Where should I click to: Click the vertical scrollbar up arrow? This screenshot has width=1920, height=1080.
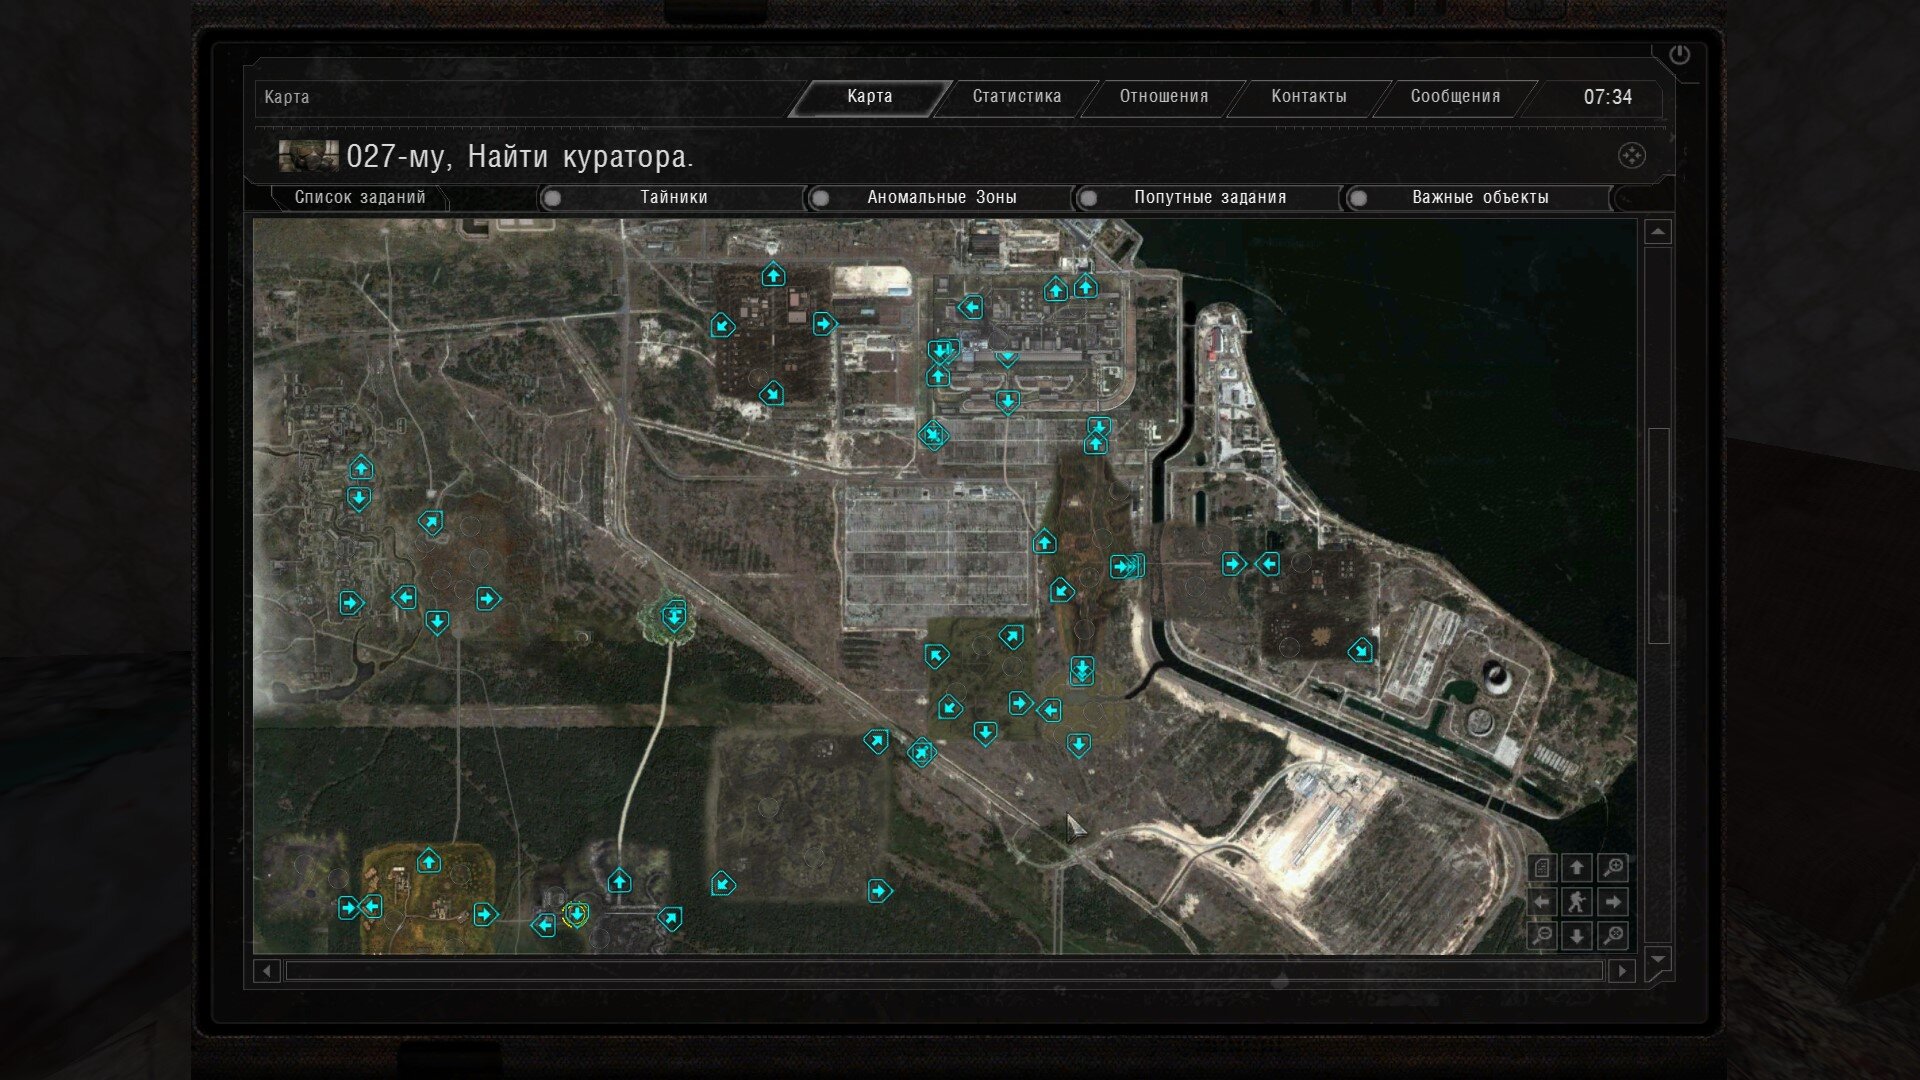click(1658, 232)
